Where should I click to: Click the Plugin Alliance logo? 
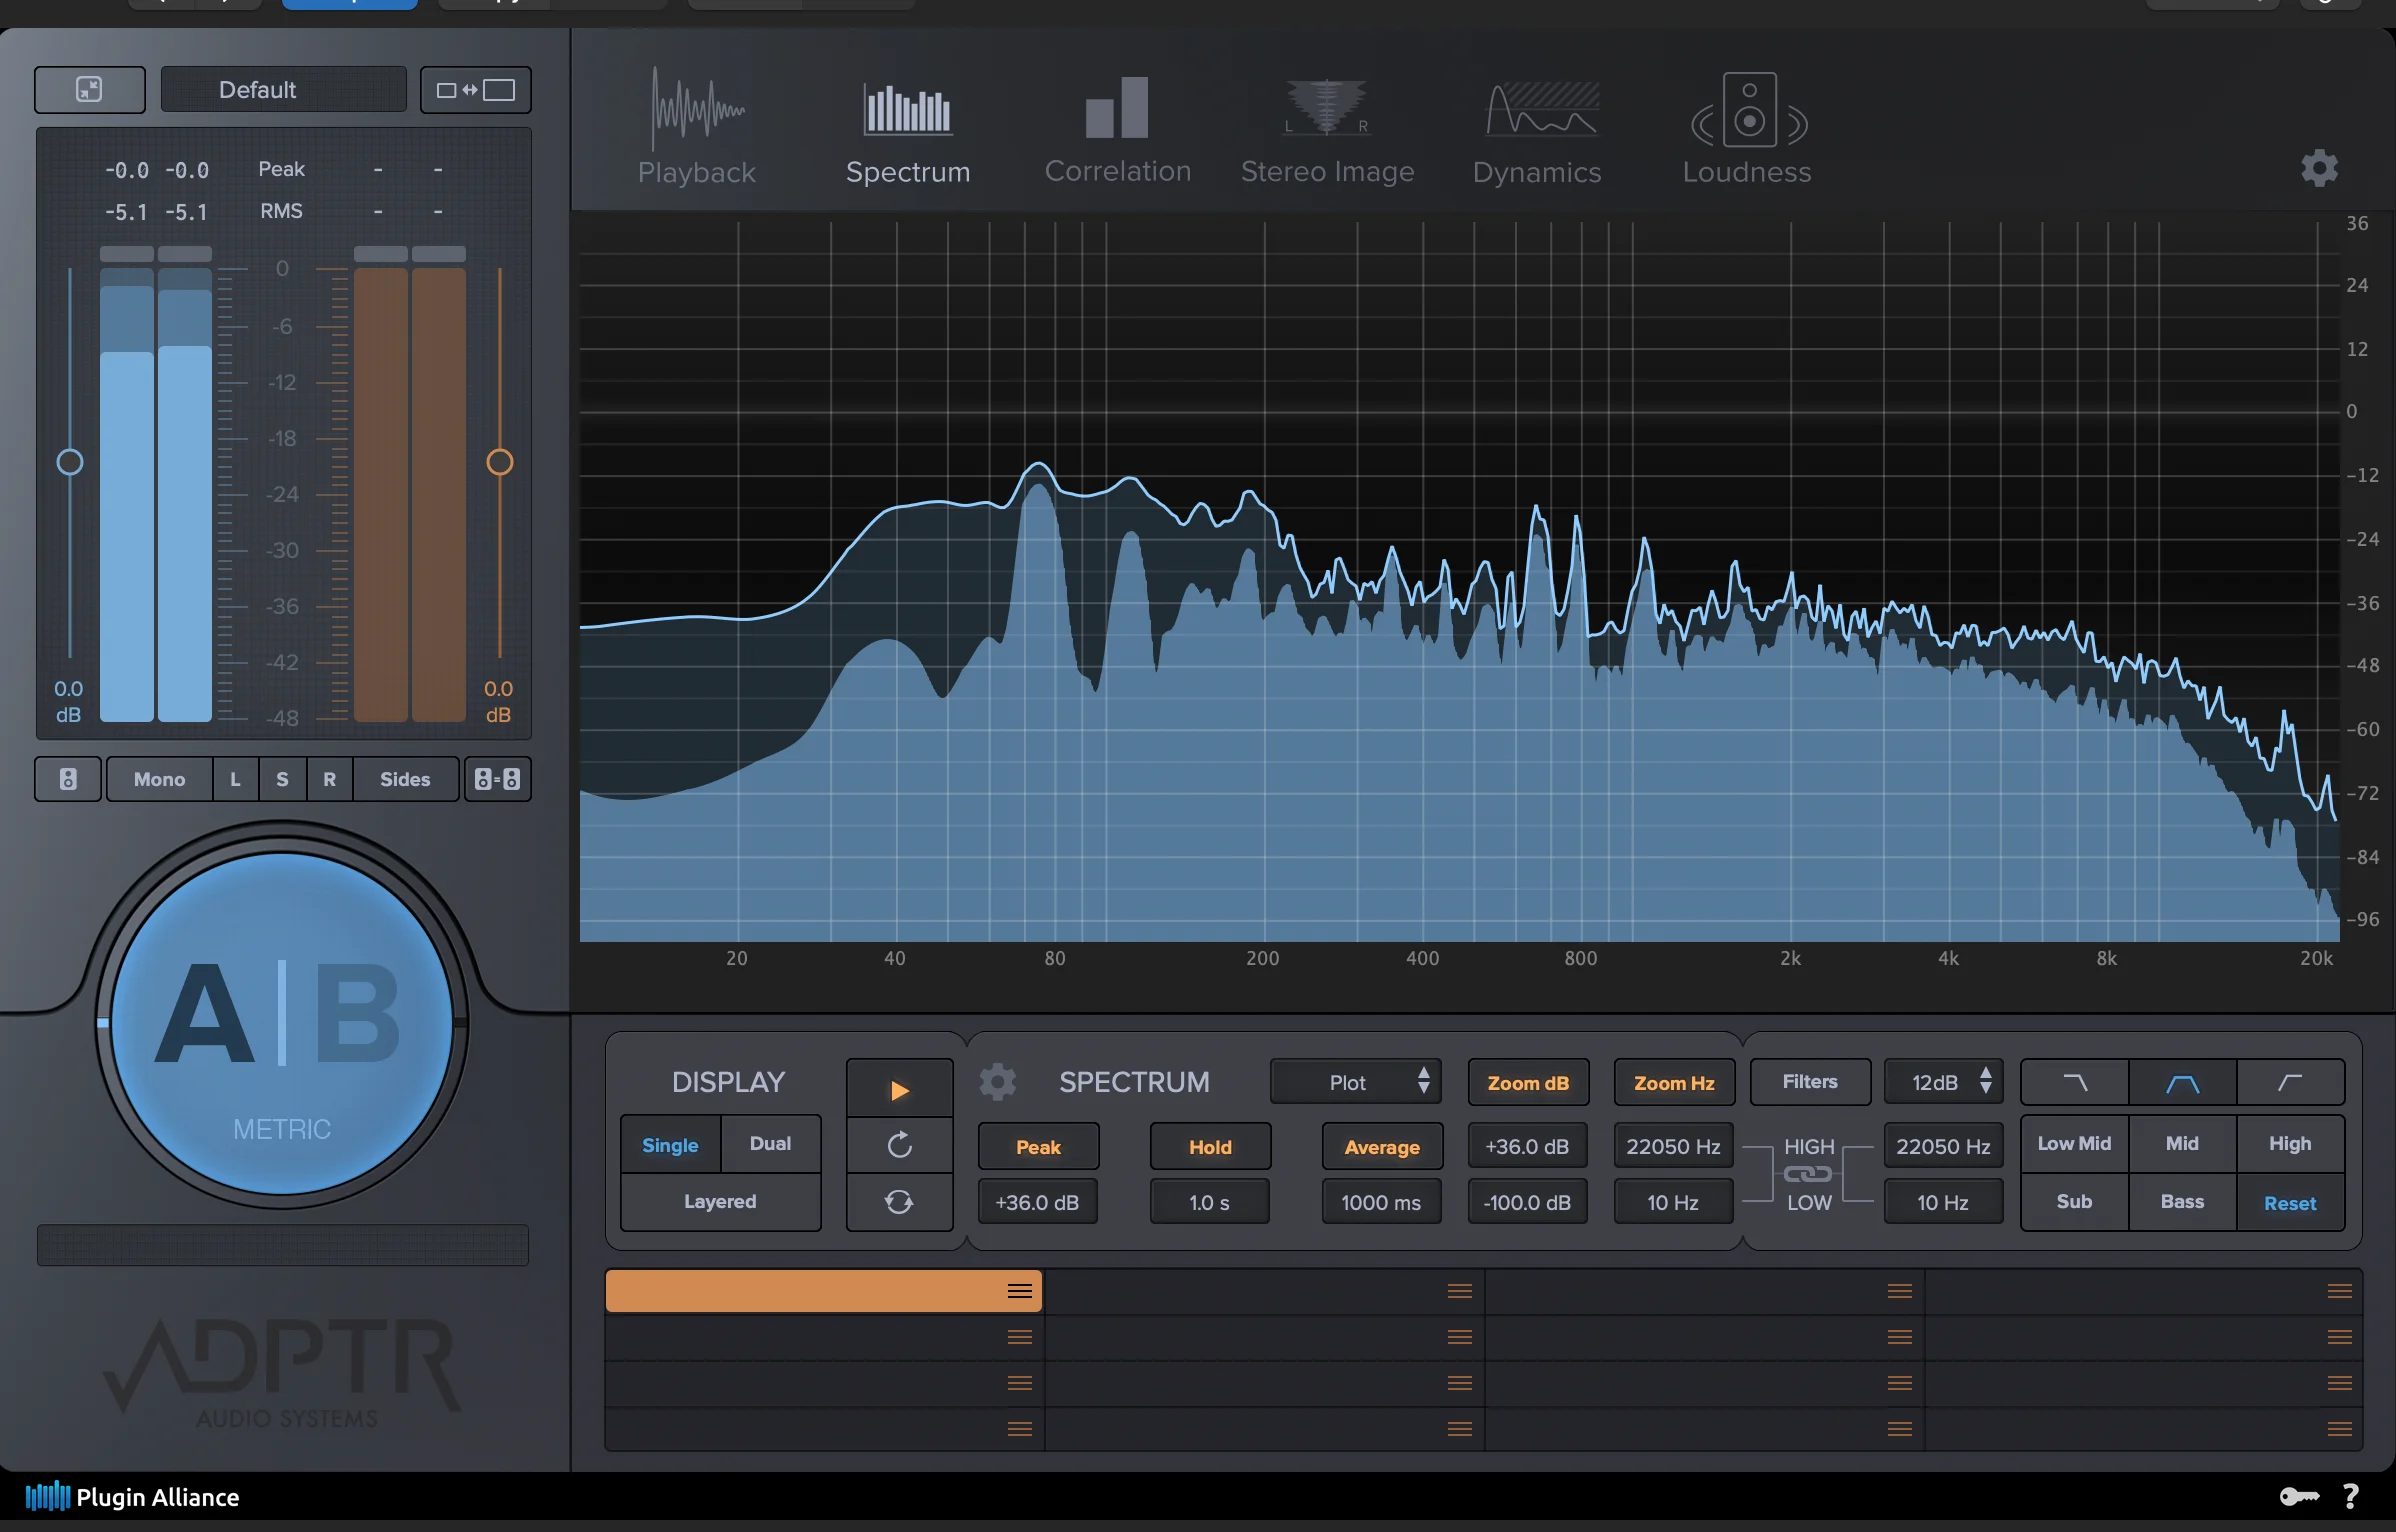132,1497
